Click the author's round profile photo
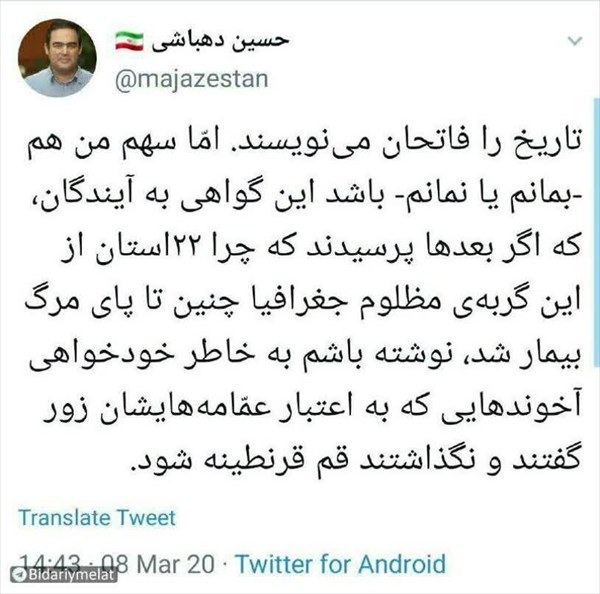Viewport: 600px width, 594px height. (x=57, y=57)
